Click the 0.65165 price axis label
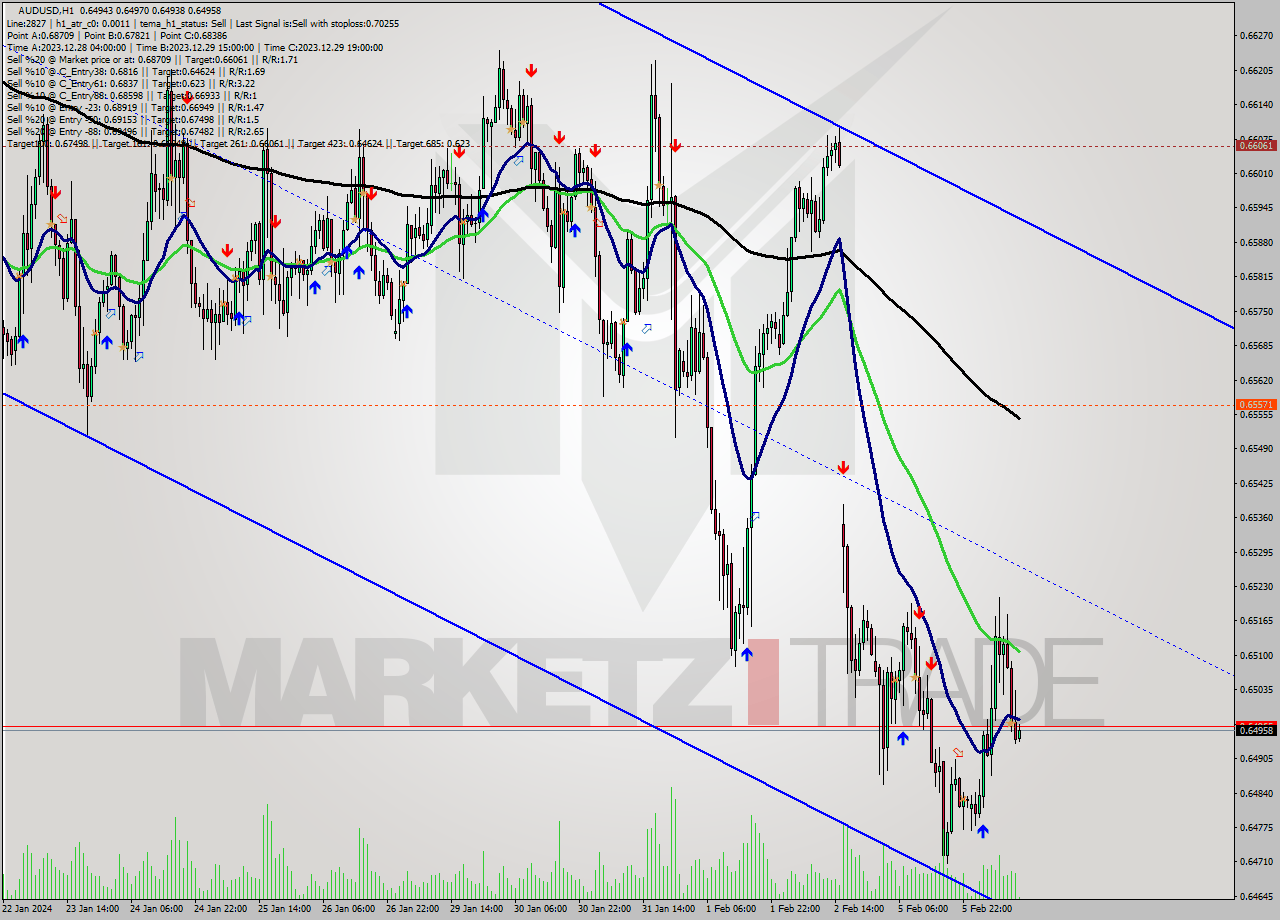The height and width of the screenshot is (920, 1280). (1256, 621)
